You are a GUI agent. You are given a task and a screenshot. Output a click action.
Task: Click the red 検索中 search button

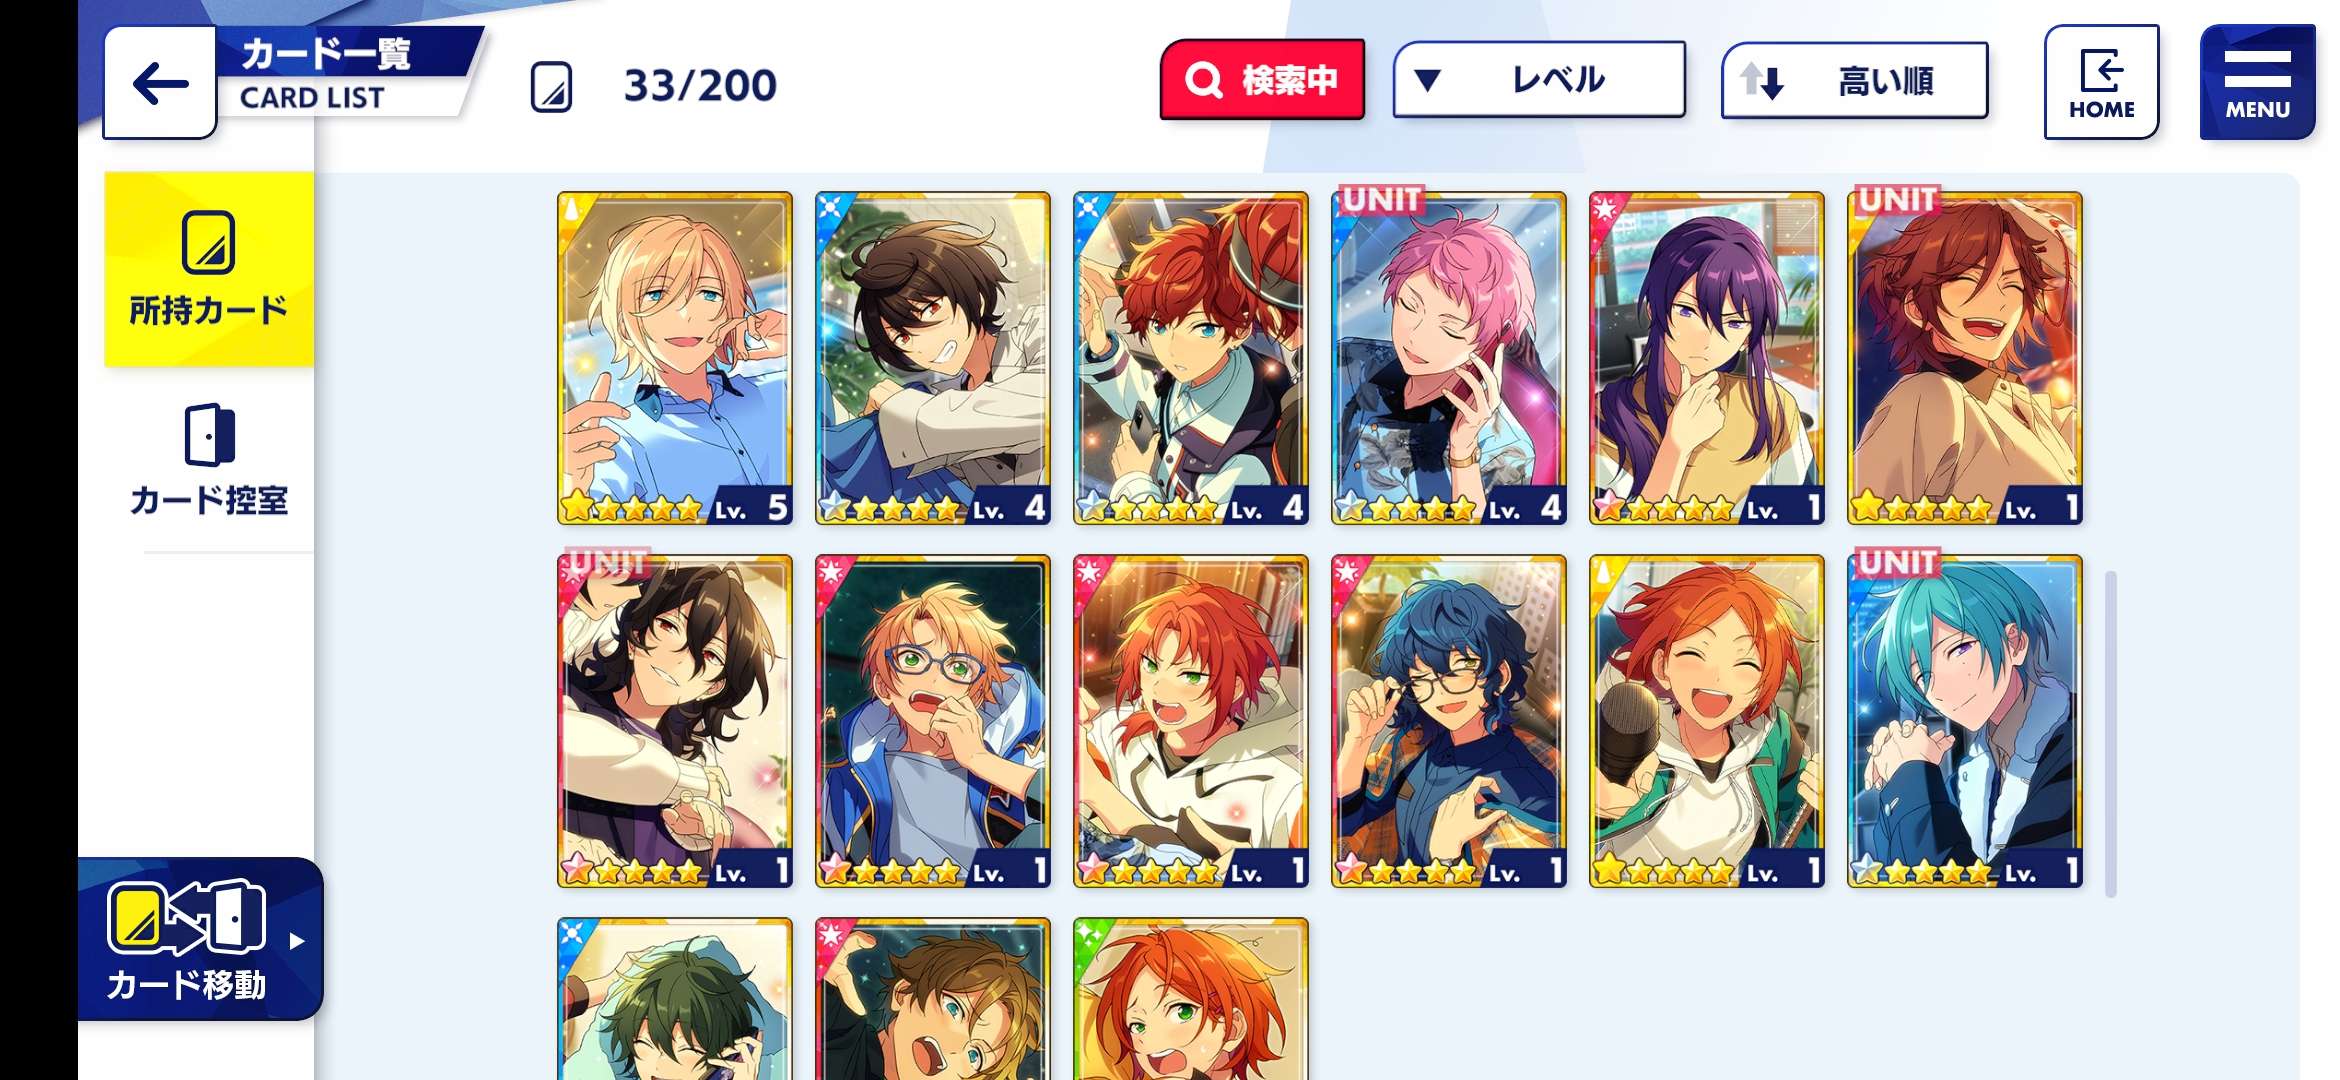pos(1262,80)
